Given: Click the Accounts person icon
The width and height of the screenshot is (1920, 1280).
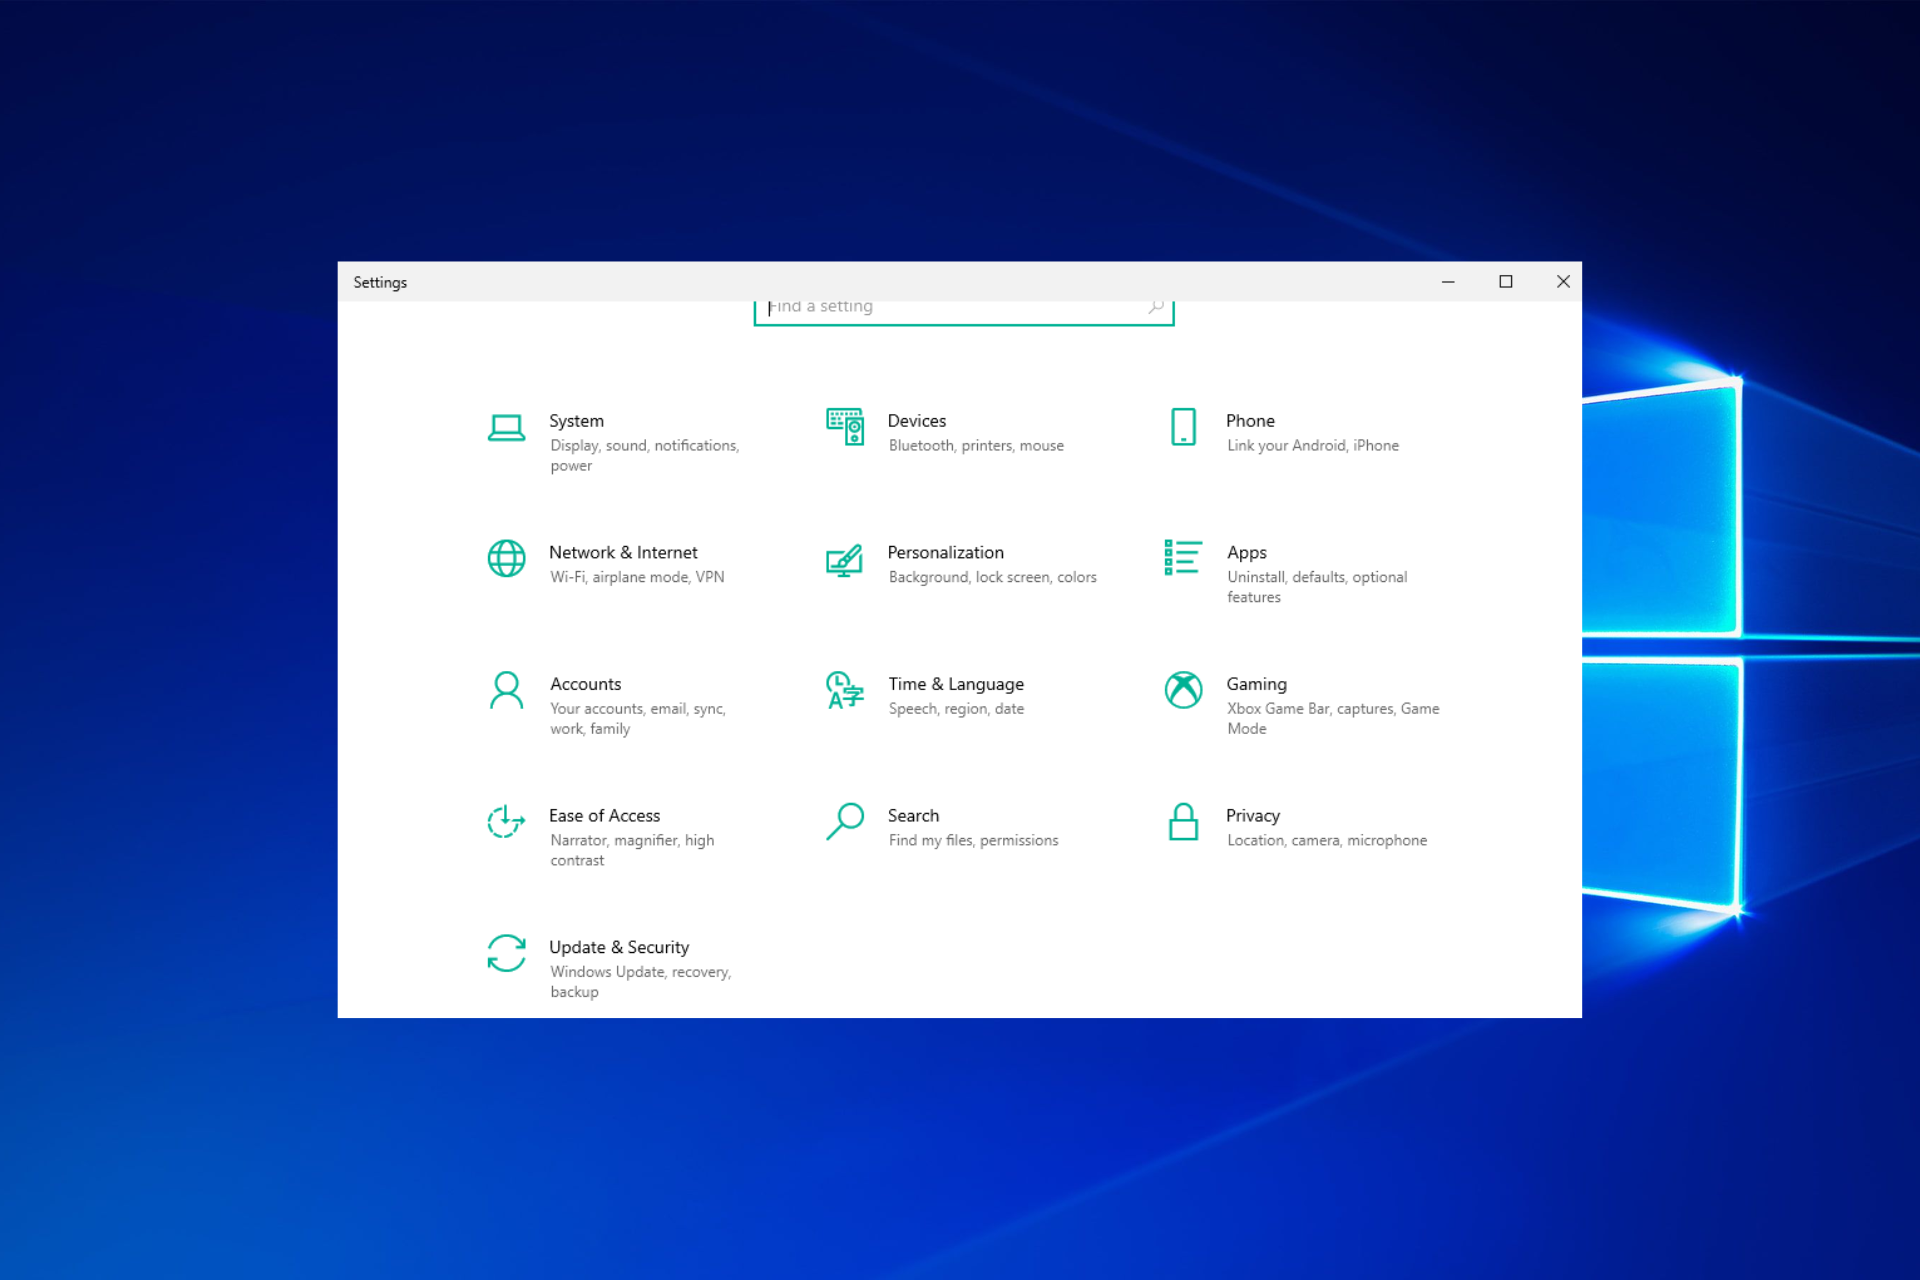Looking at the screenshot, I should (x=506, y=690).
